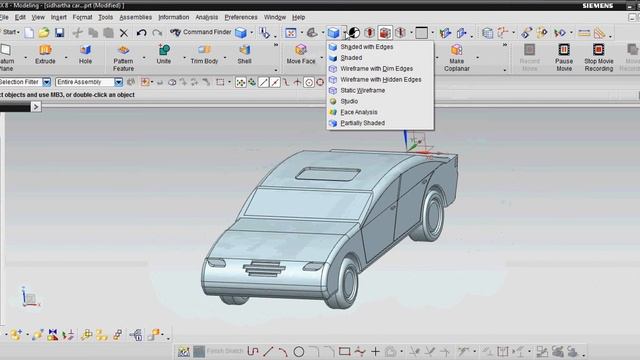640x360 pixels.
Task: Open the Assemblies menu
Action: [x=136, y=17]
